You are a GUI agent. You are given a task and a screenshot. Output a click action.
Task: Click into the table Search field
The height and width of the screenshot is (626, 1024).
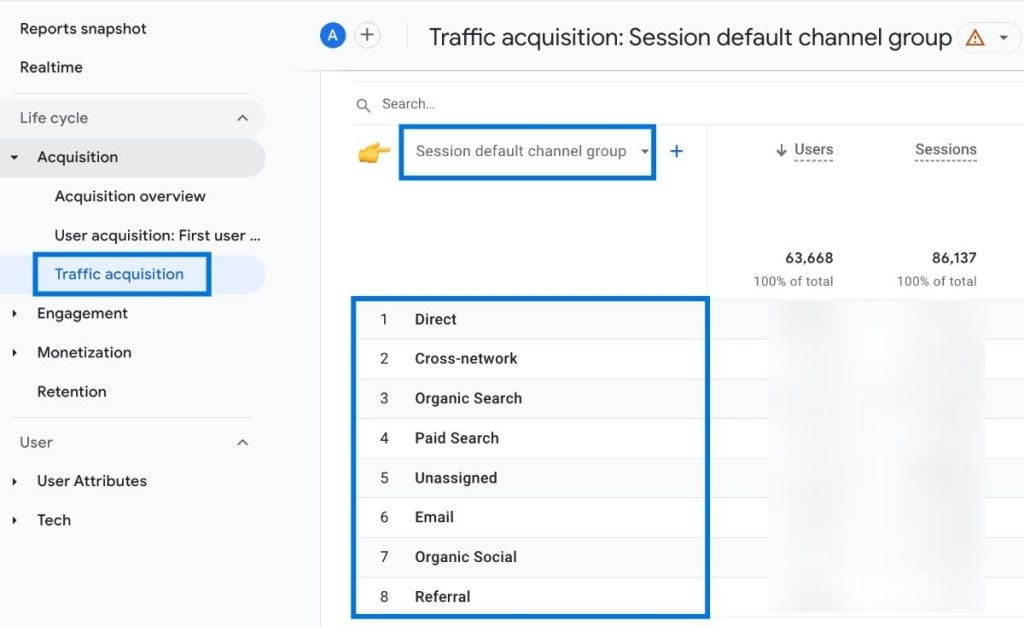500,104
